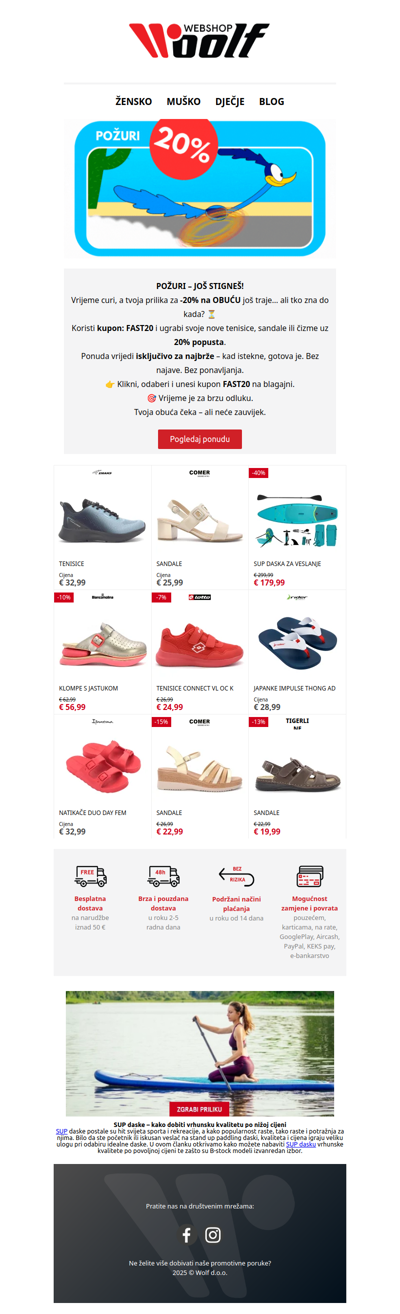Screen dimensions: 400x1314
Task: Click the 48h fast delivery truck icon
Action: click(163, 876)
